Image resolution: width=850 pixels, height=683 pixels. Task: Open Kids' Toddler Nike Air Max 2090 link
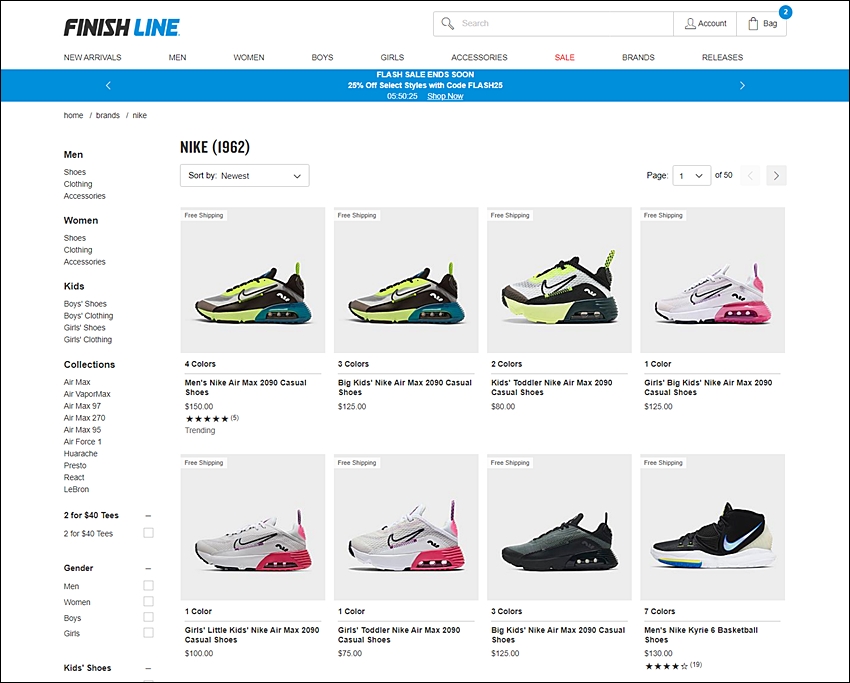point(552,388)
